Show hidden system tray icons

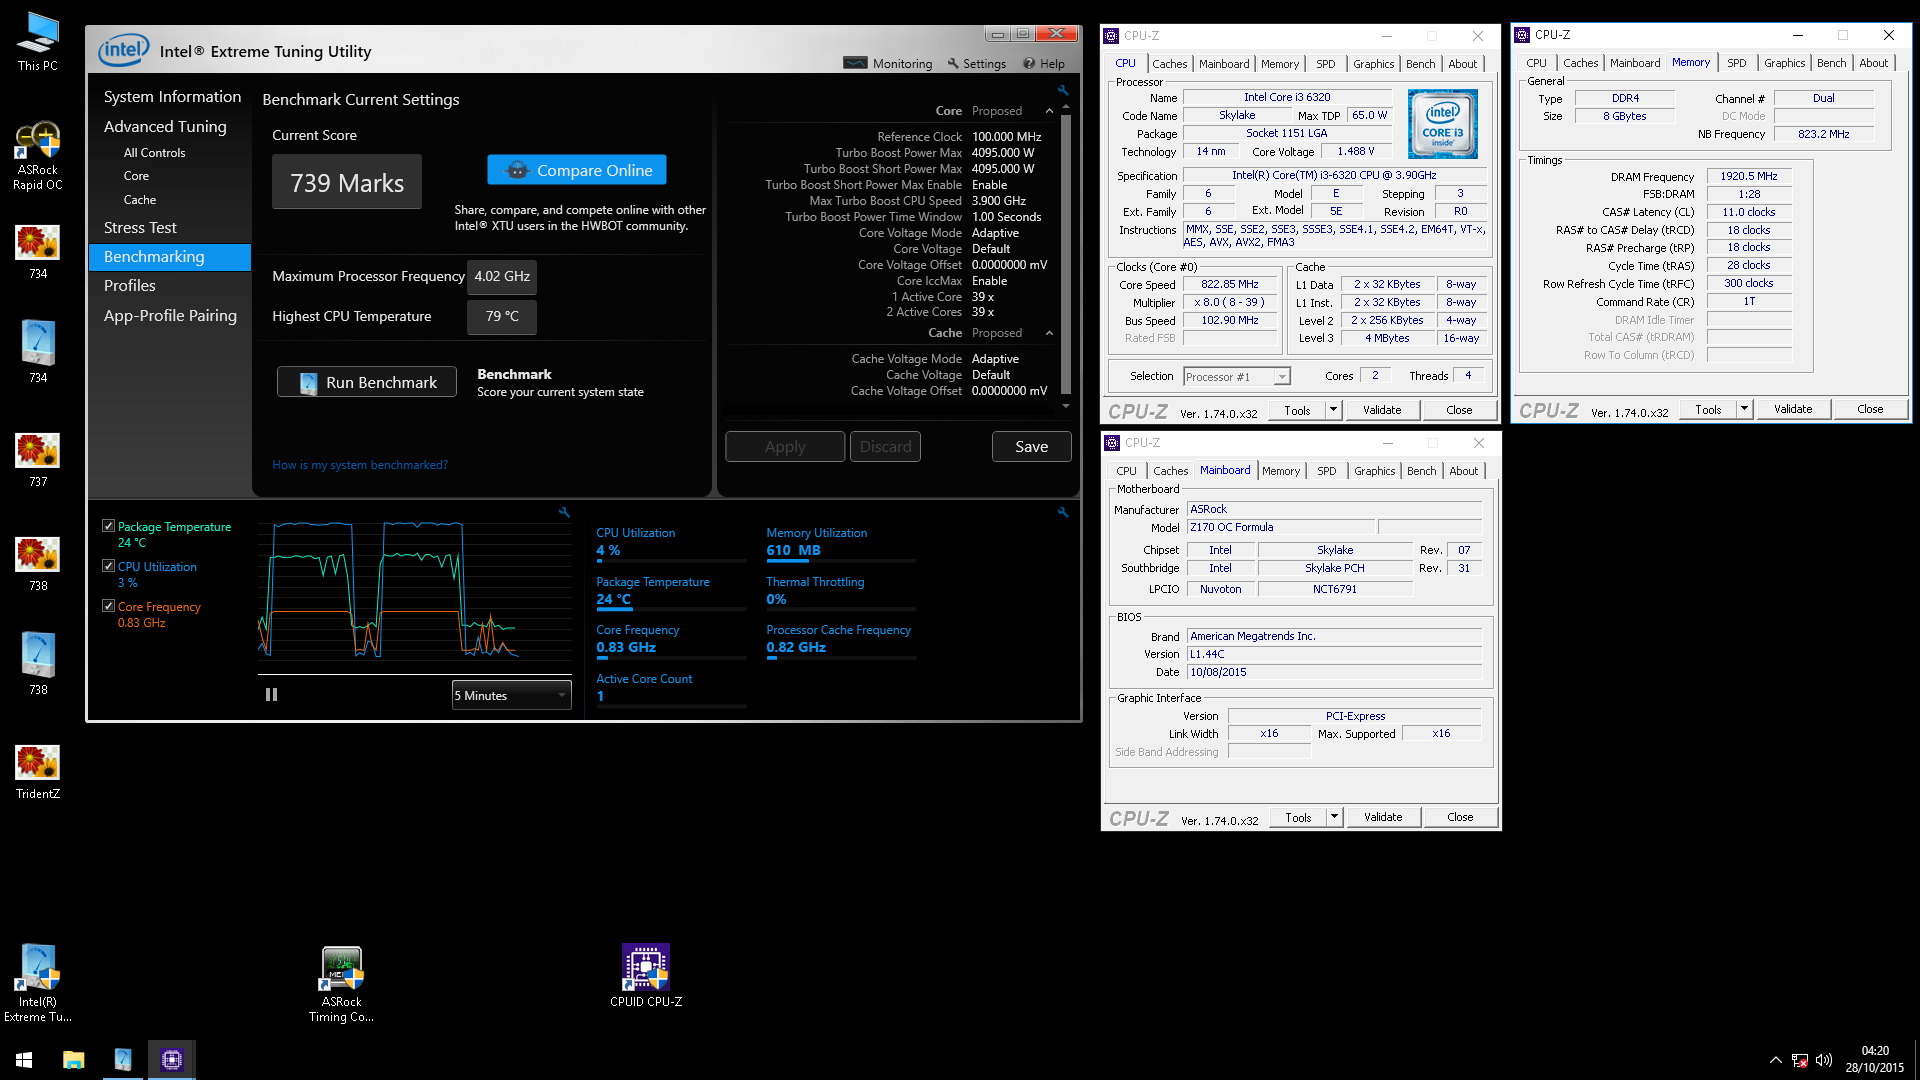click(1775, 1060)
